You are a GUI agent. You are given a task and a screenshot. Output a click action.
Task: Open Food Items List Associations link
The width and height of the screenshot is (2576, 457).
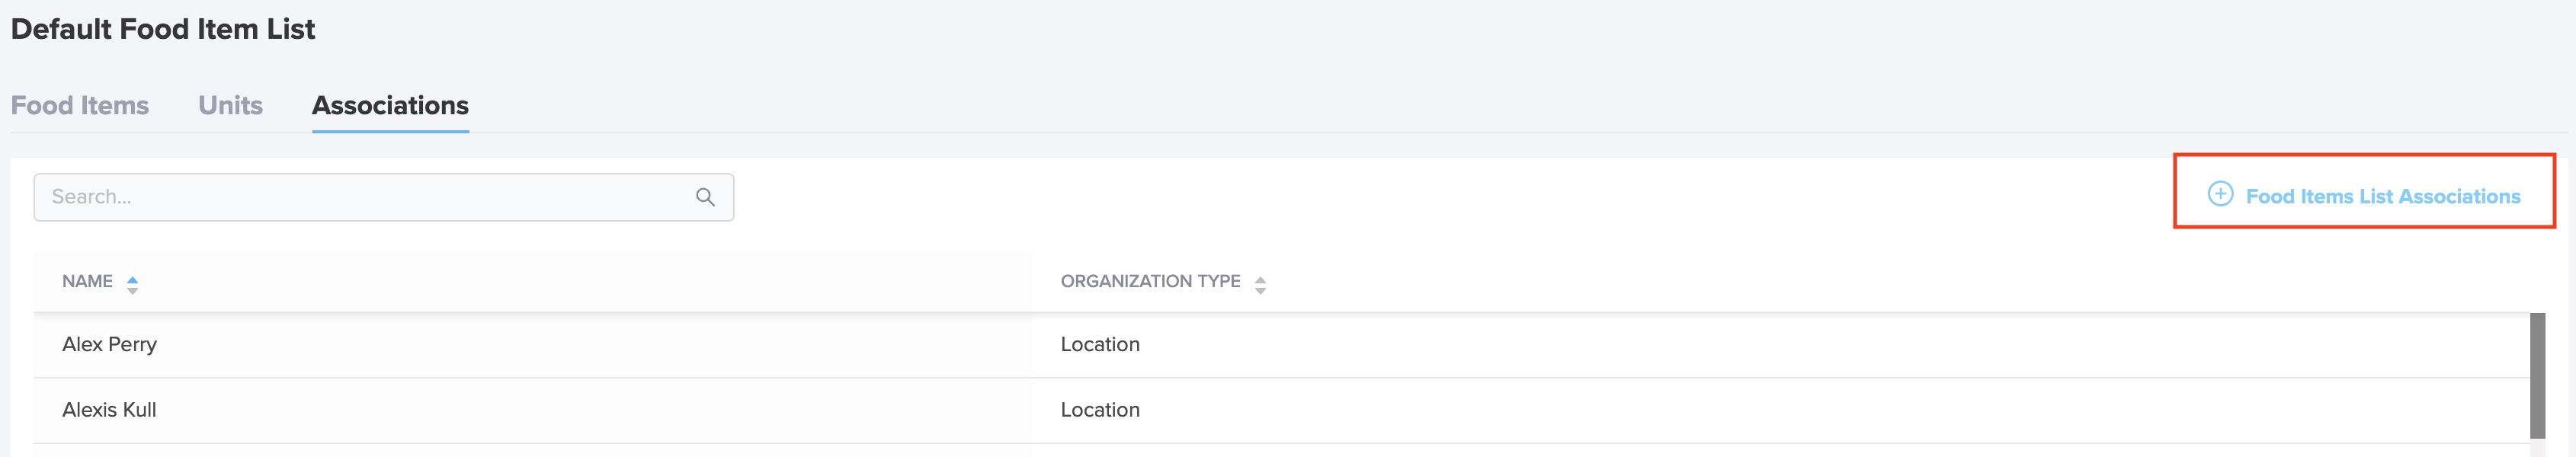point(2382,197)
